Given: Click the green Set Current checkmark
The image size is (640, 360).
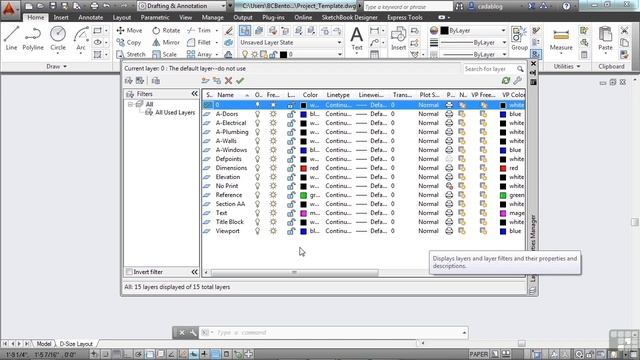Looking at the screenshot, I should pyautogui.click(x=240, y=80).
